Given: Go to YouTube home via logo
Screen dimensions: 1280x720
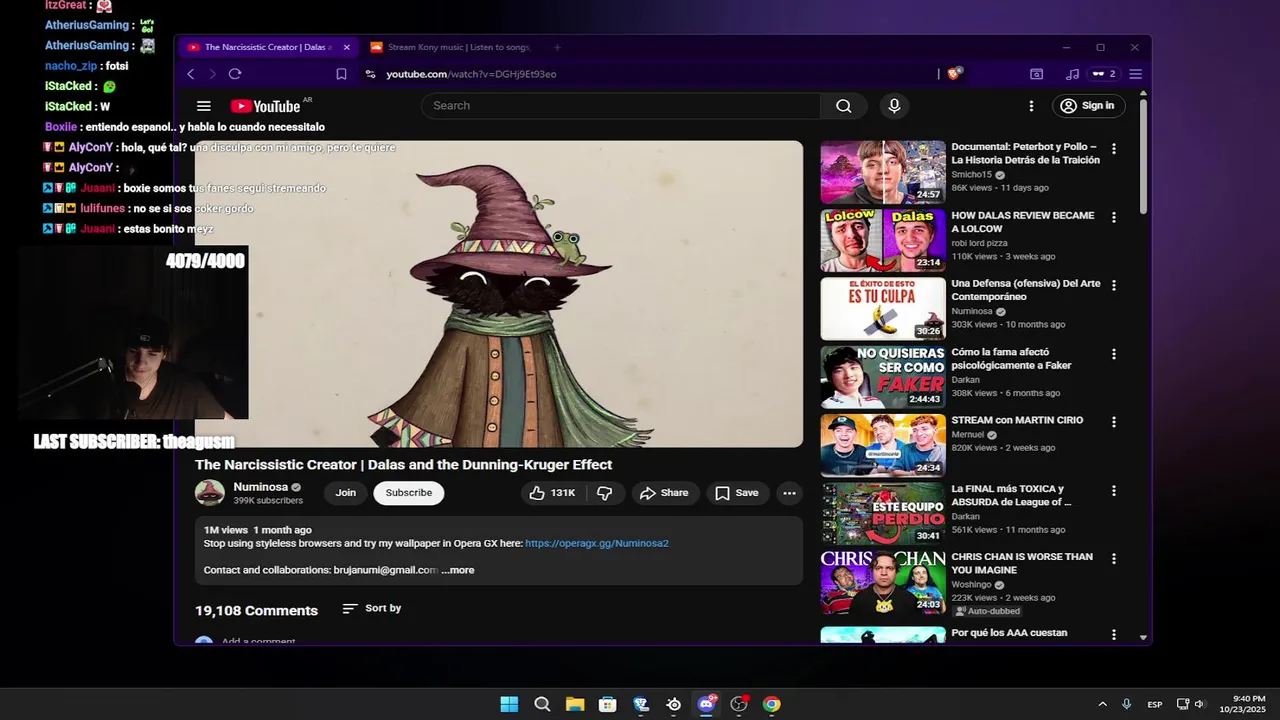Looking at the screenshot, I should (x=266, y=106).
